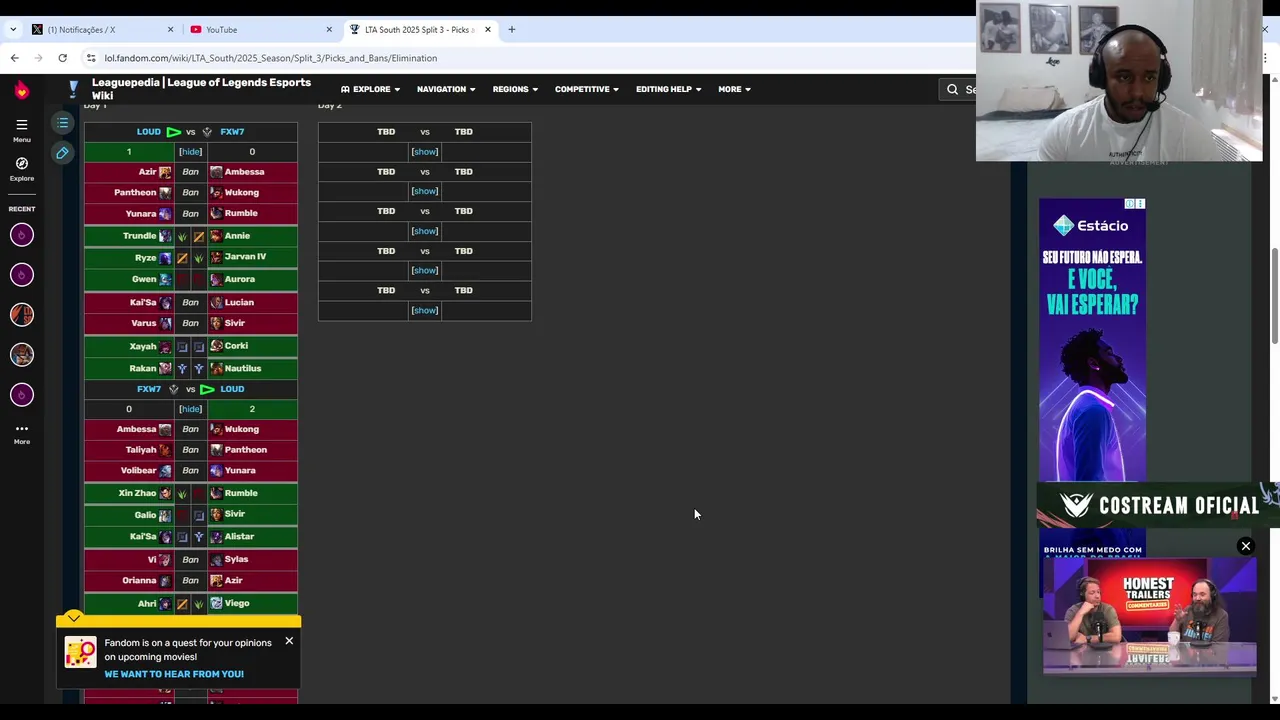Open the FXW7 link in second game header
Viewport: 1280px width, 720px height.
[148, 389]
